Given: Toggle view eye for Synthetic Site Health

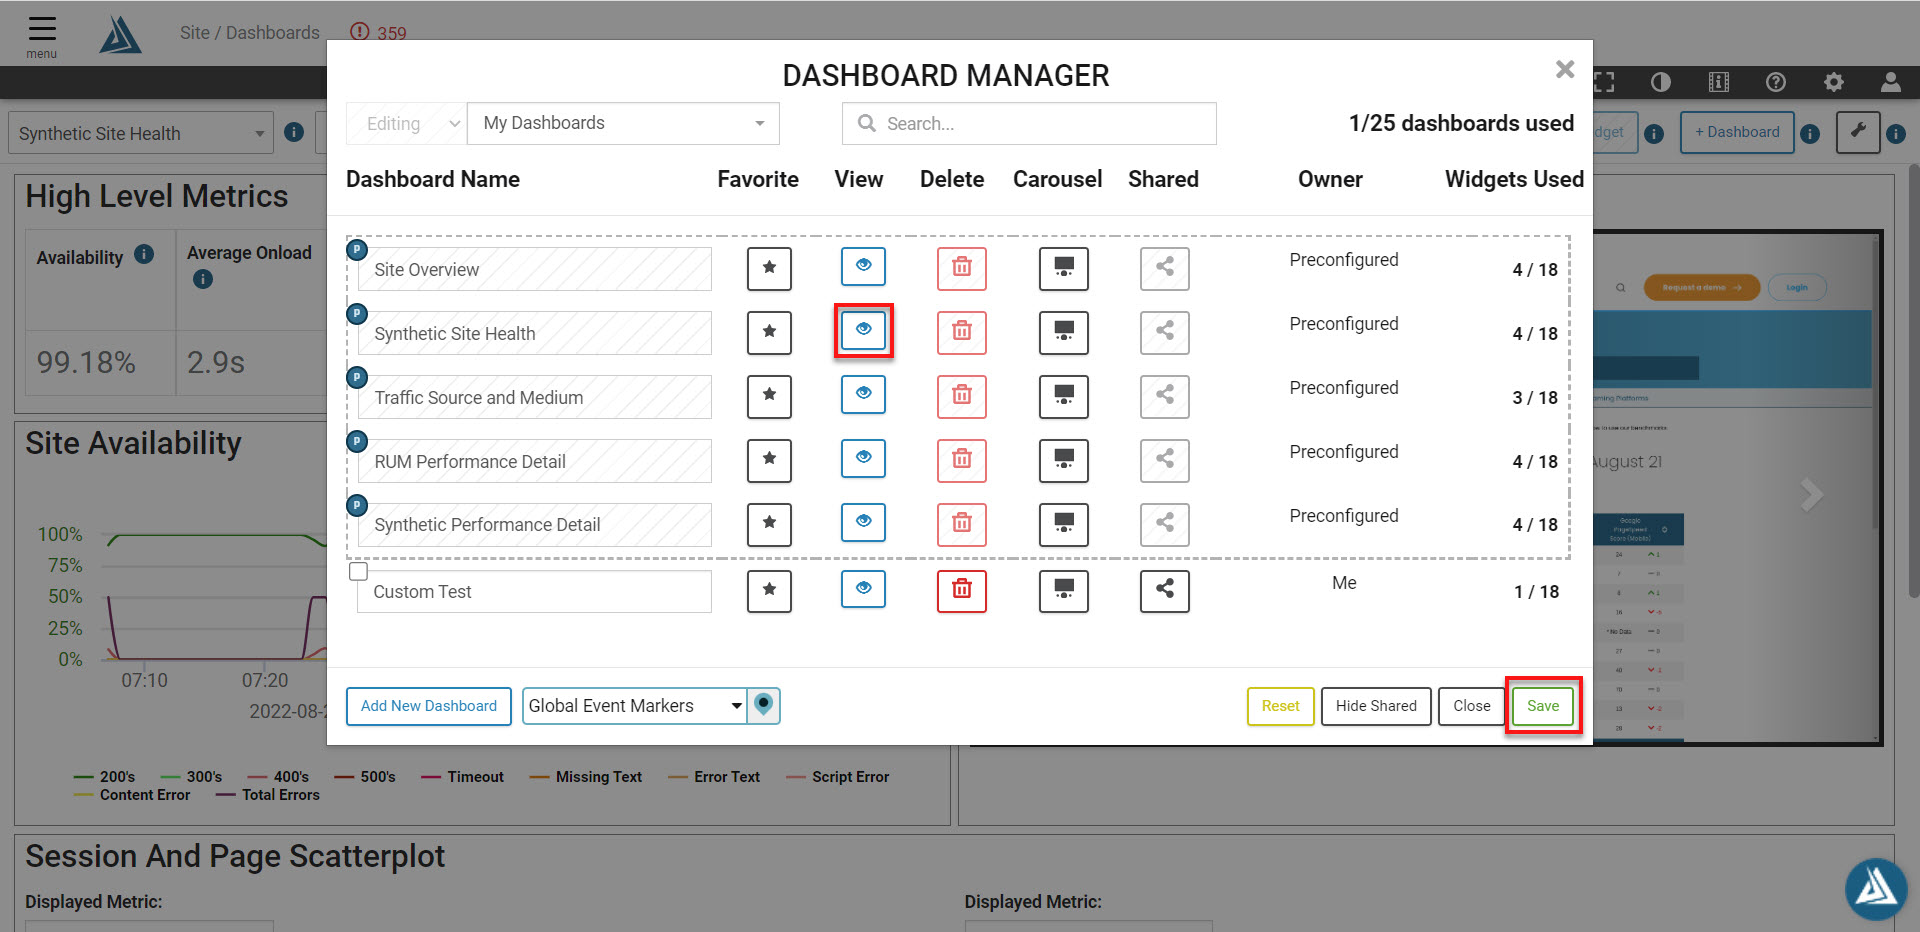Looking at the screenshot, I should coord(863,331).
